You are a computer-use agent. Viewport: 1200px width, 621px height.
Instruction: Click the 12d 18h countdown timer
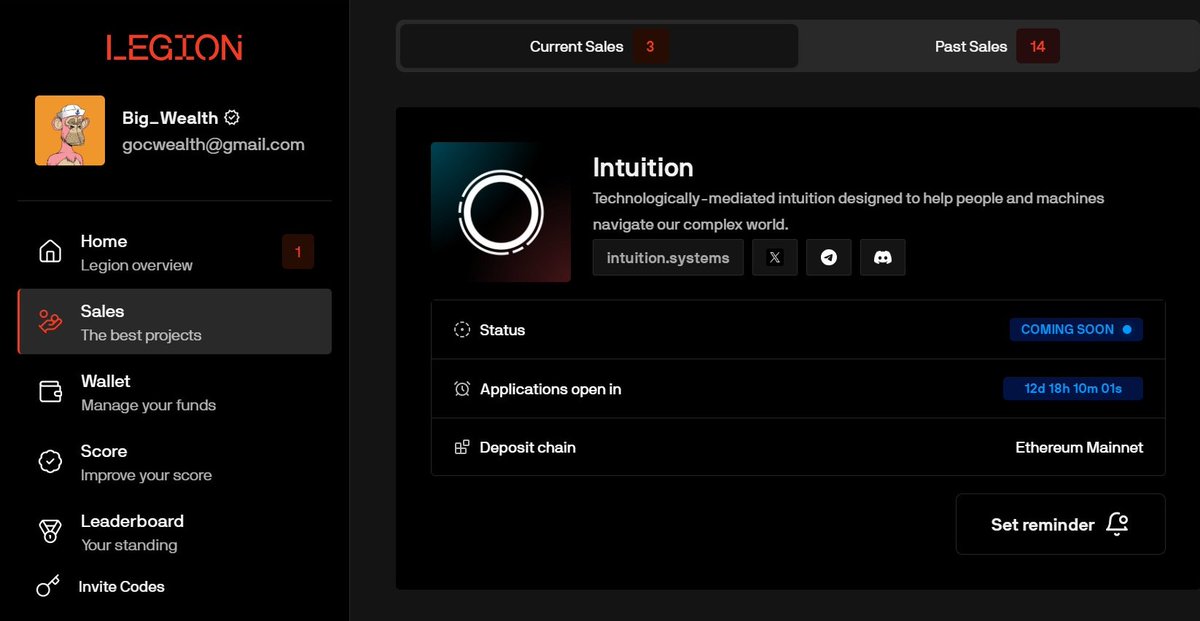[x=1073, y=389]
